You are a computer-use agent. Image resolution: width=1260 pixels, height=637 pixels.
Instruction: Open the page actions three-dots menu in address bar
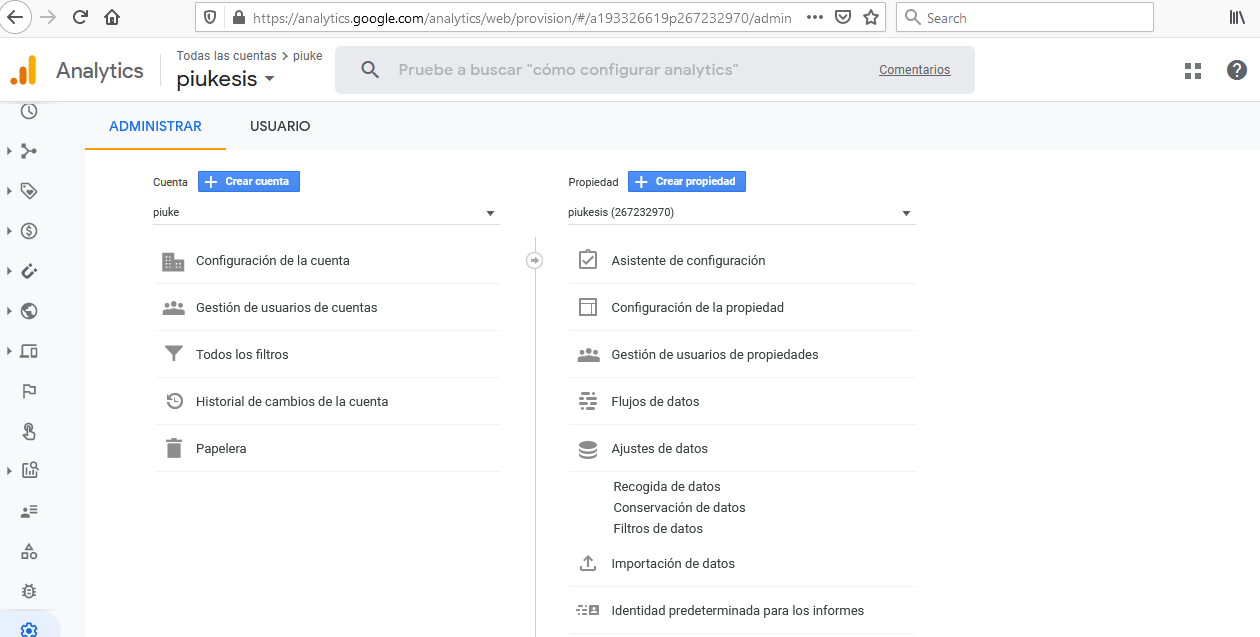pos(814,17)
